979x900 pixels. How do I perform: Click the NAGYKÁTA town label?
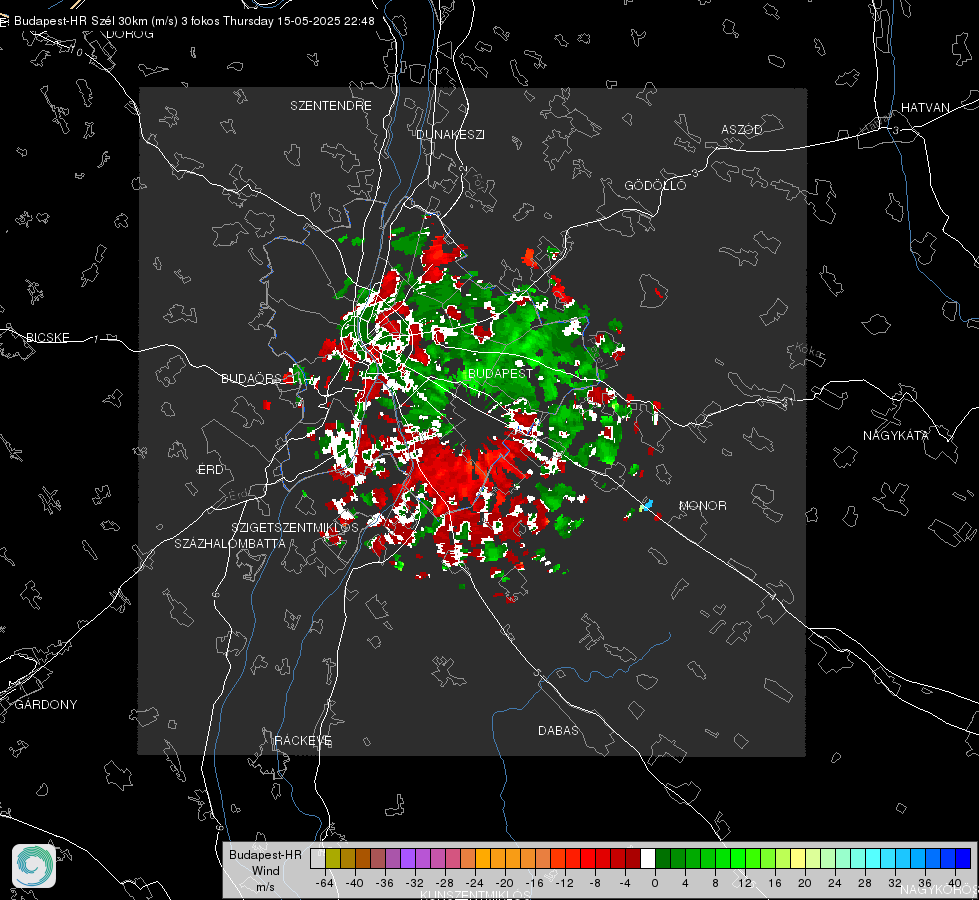tap(896, 435)
